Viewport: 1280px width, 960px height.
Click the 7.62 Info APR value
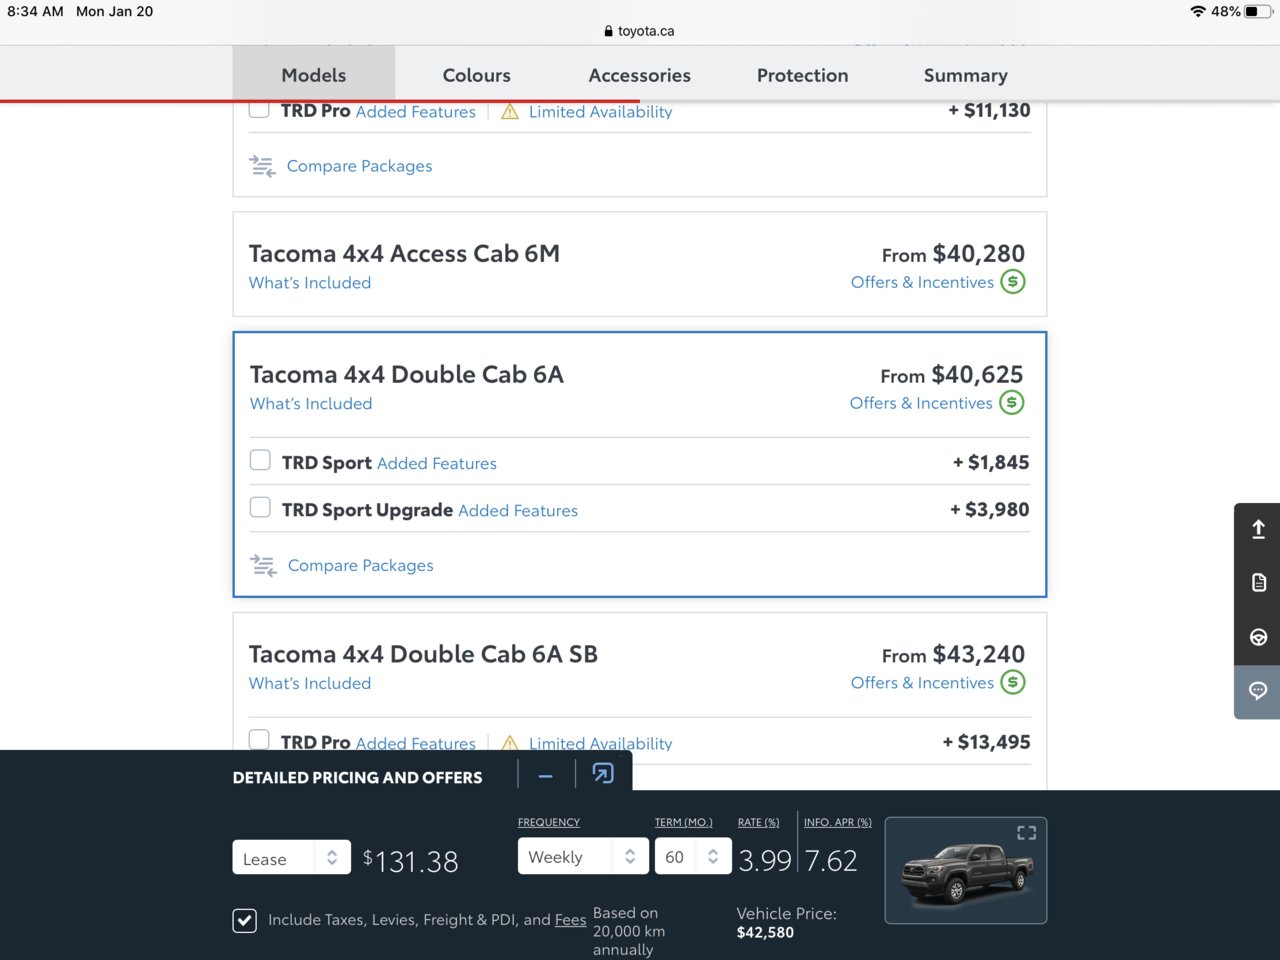pyautogui.click(x=831, y=860)
